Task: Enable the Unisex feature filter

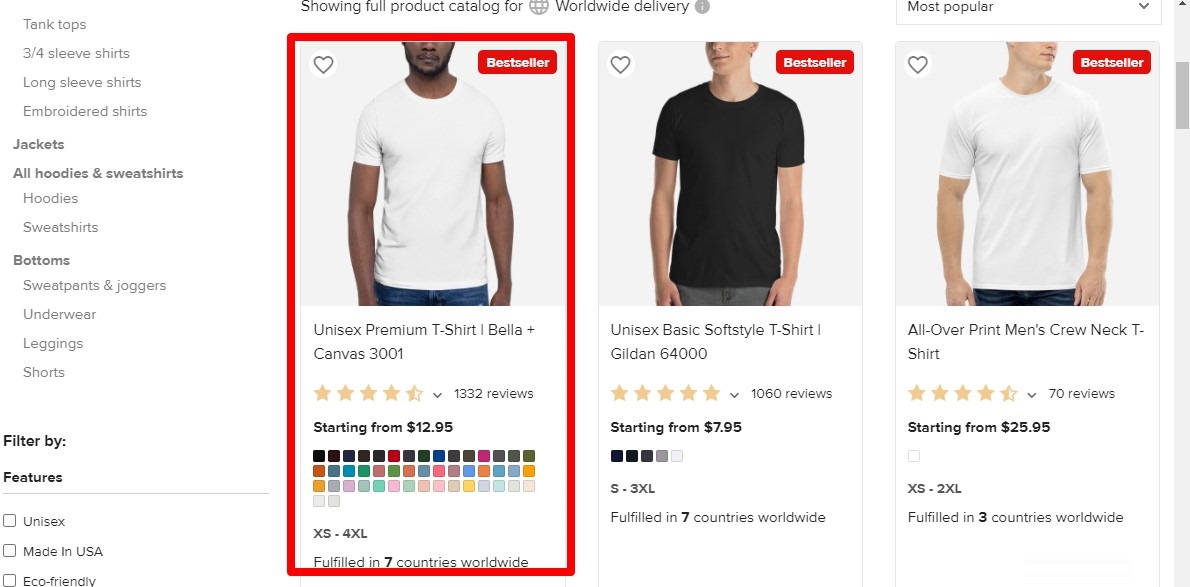Action: click(x=10, y=521)
